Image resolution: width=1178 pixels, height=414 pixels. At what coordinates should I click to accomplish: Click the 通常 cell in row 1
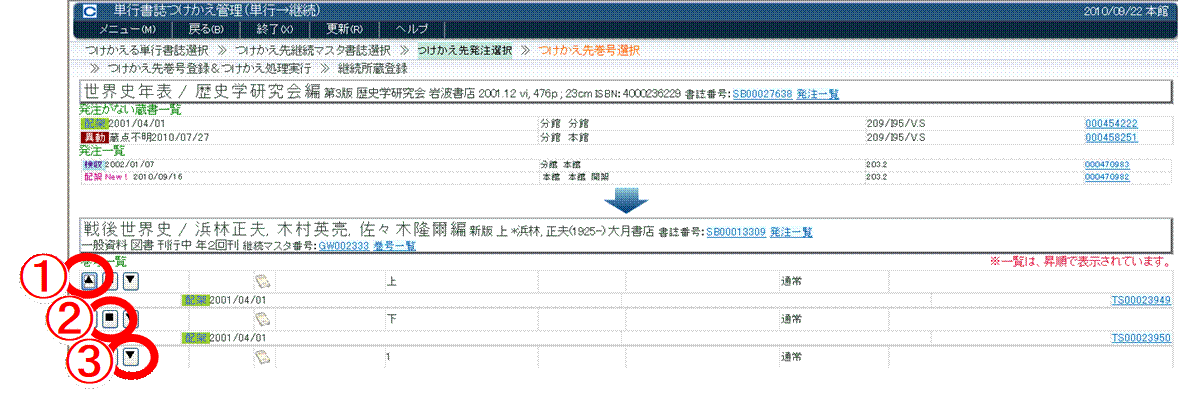click(x=793, y=355)
